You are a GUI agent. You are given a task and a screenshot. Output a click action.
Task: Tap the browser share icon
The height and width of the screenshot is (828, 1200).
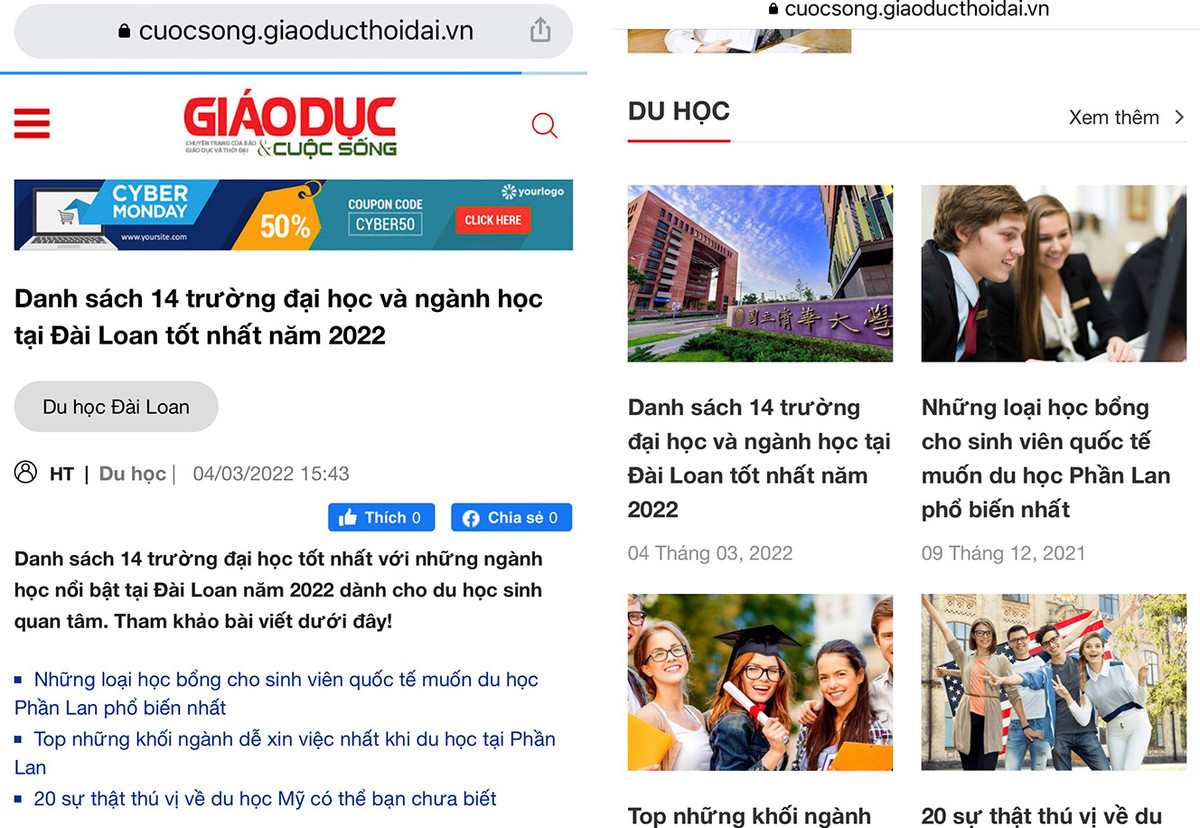click(540, 30)
